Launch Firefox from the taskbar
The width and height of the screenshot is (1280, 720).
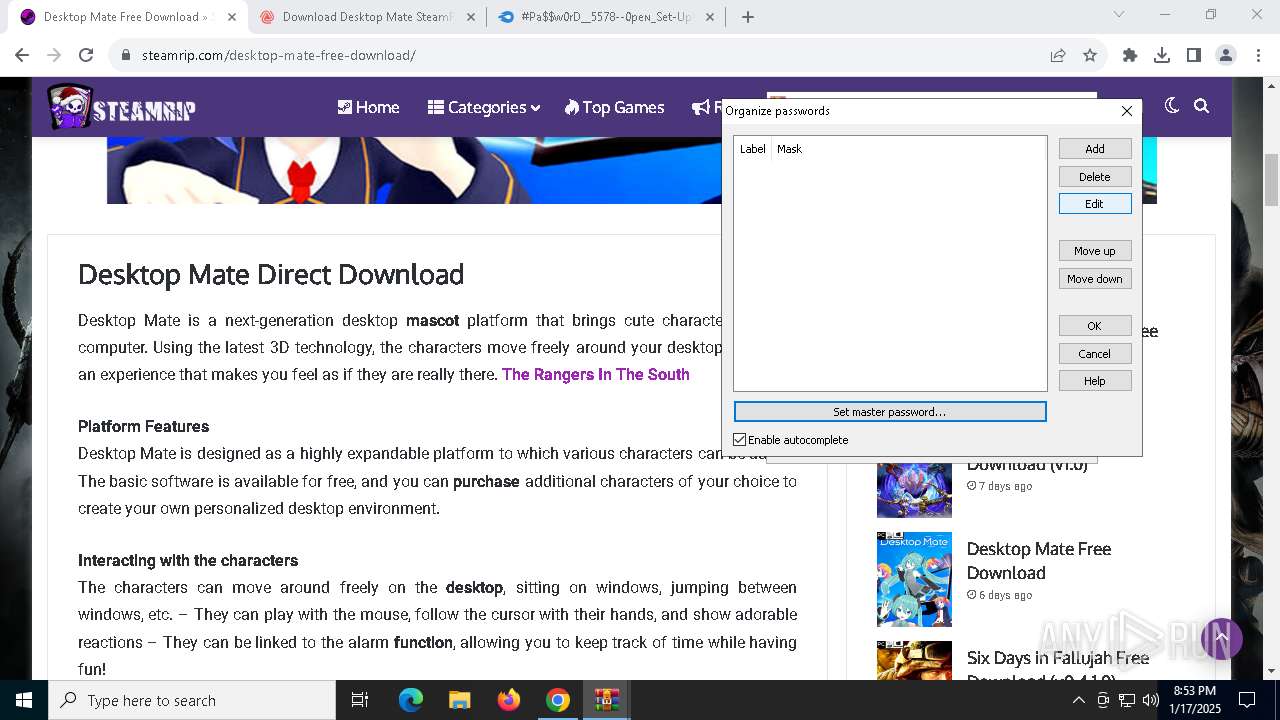[509, 700]
